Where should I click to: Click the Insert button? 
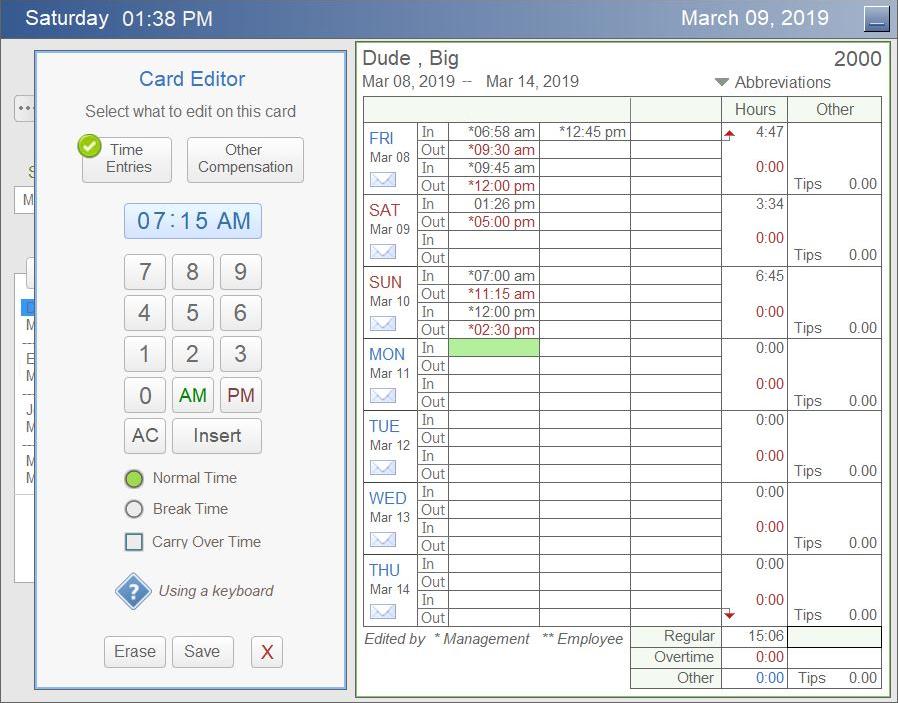click(x=217, y=436)
